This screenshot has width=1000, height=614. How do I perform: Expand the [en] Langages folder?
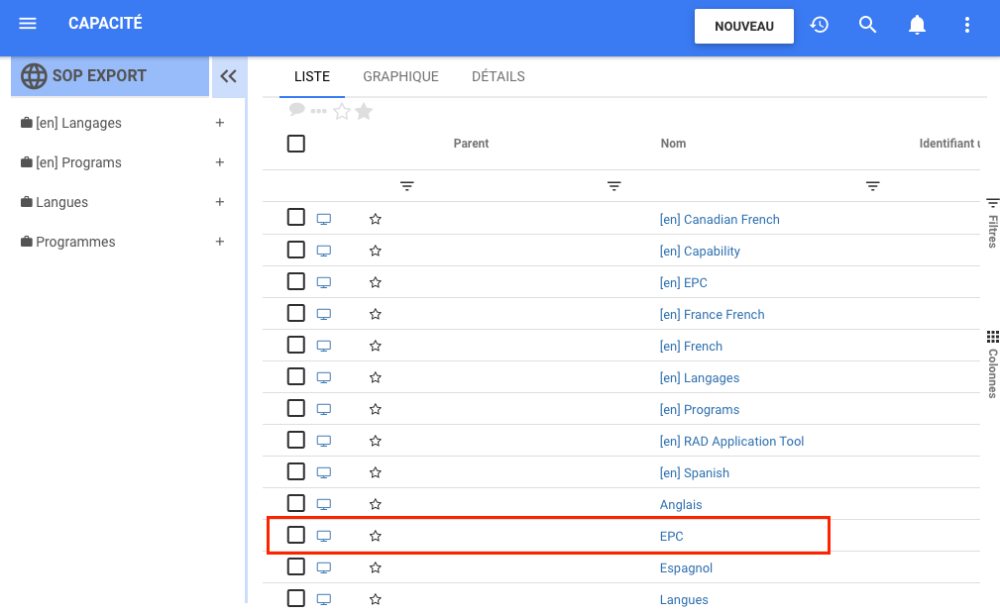(220, 123)
